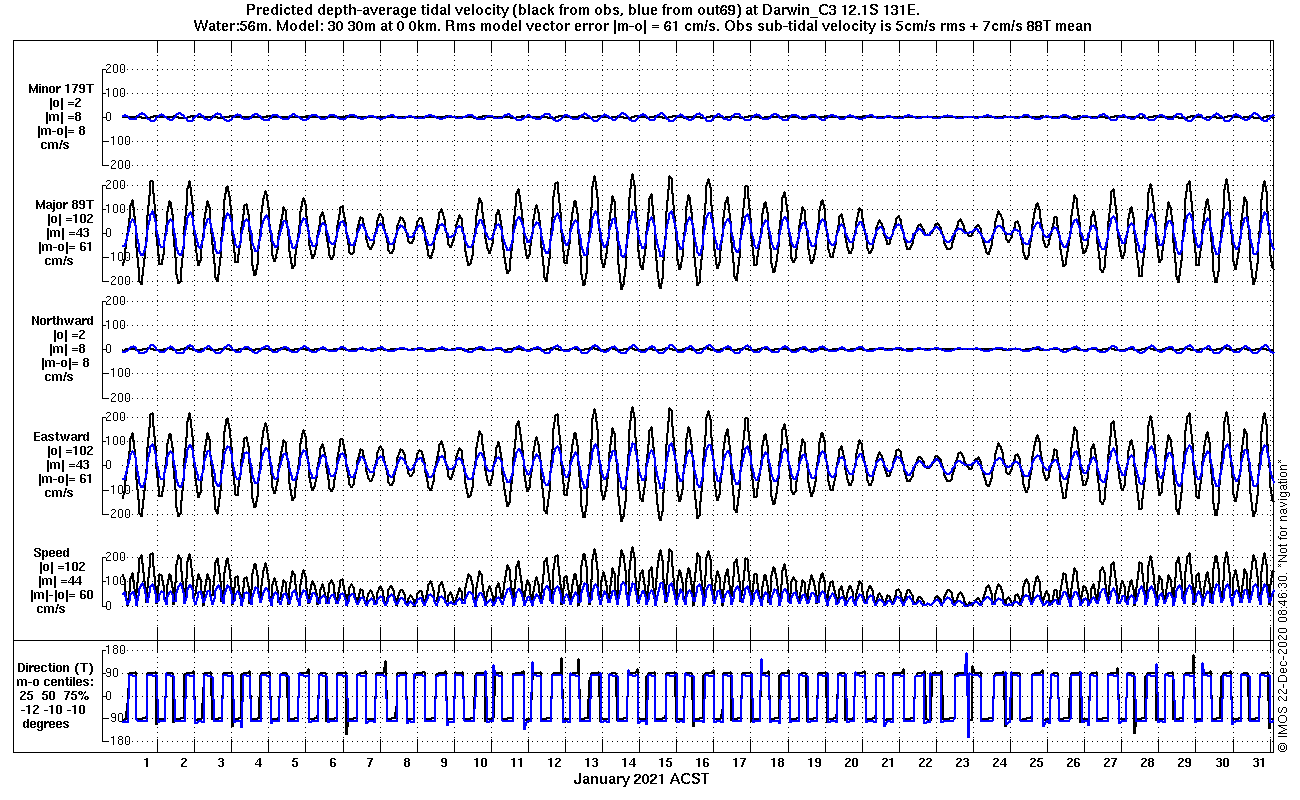Select the -90 tick of the Direction panel

point(115,718)
